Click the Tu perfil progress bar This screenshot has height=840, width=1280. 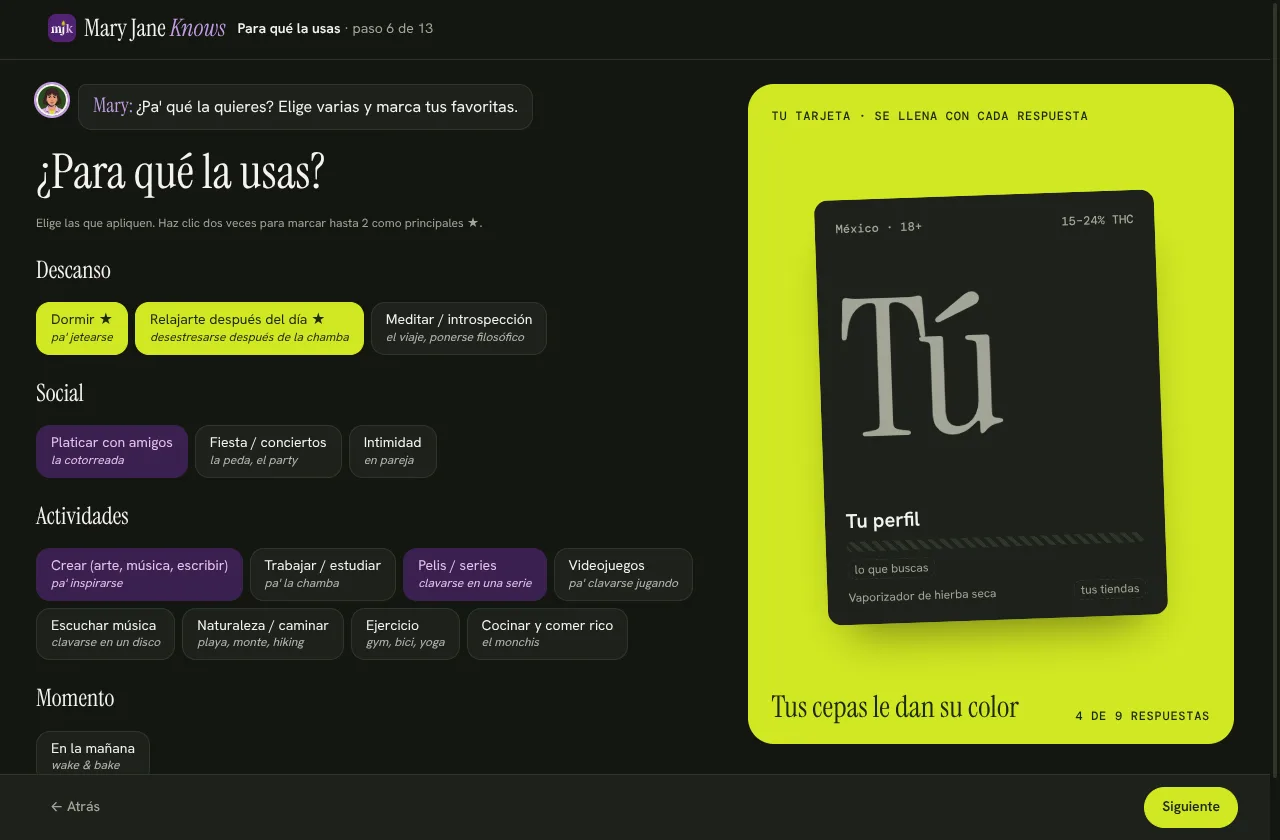[x=995, y=542]
